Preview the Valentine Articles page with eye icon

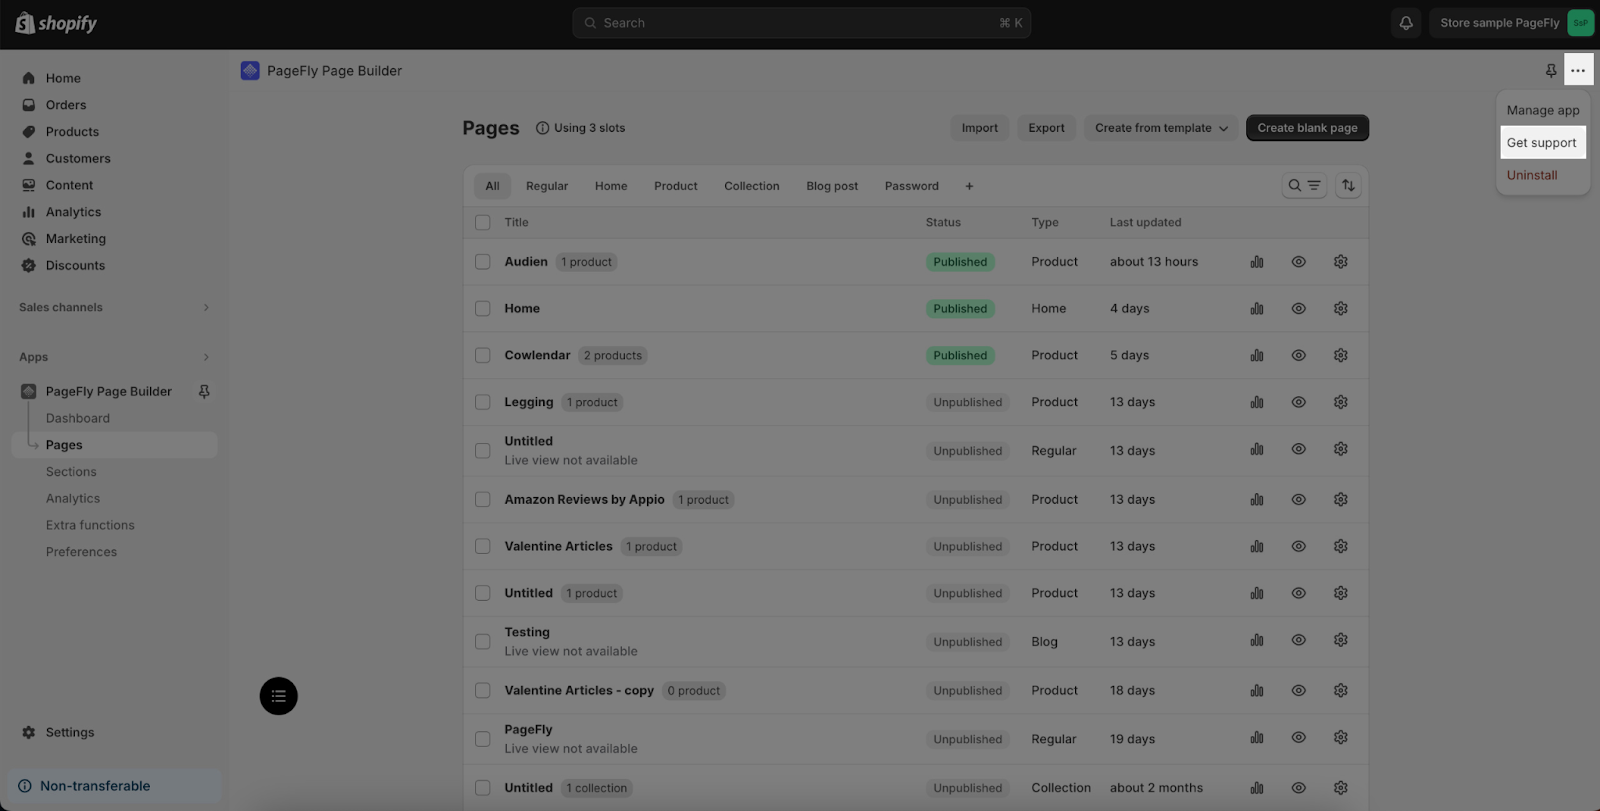tap(1299, 546)
